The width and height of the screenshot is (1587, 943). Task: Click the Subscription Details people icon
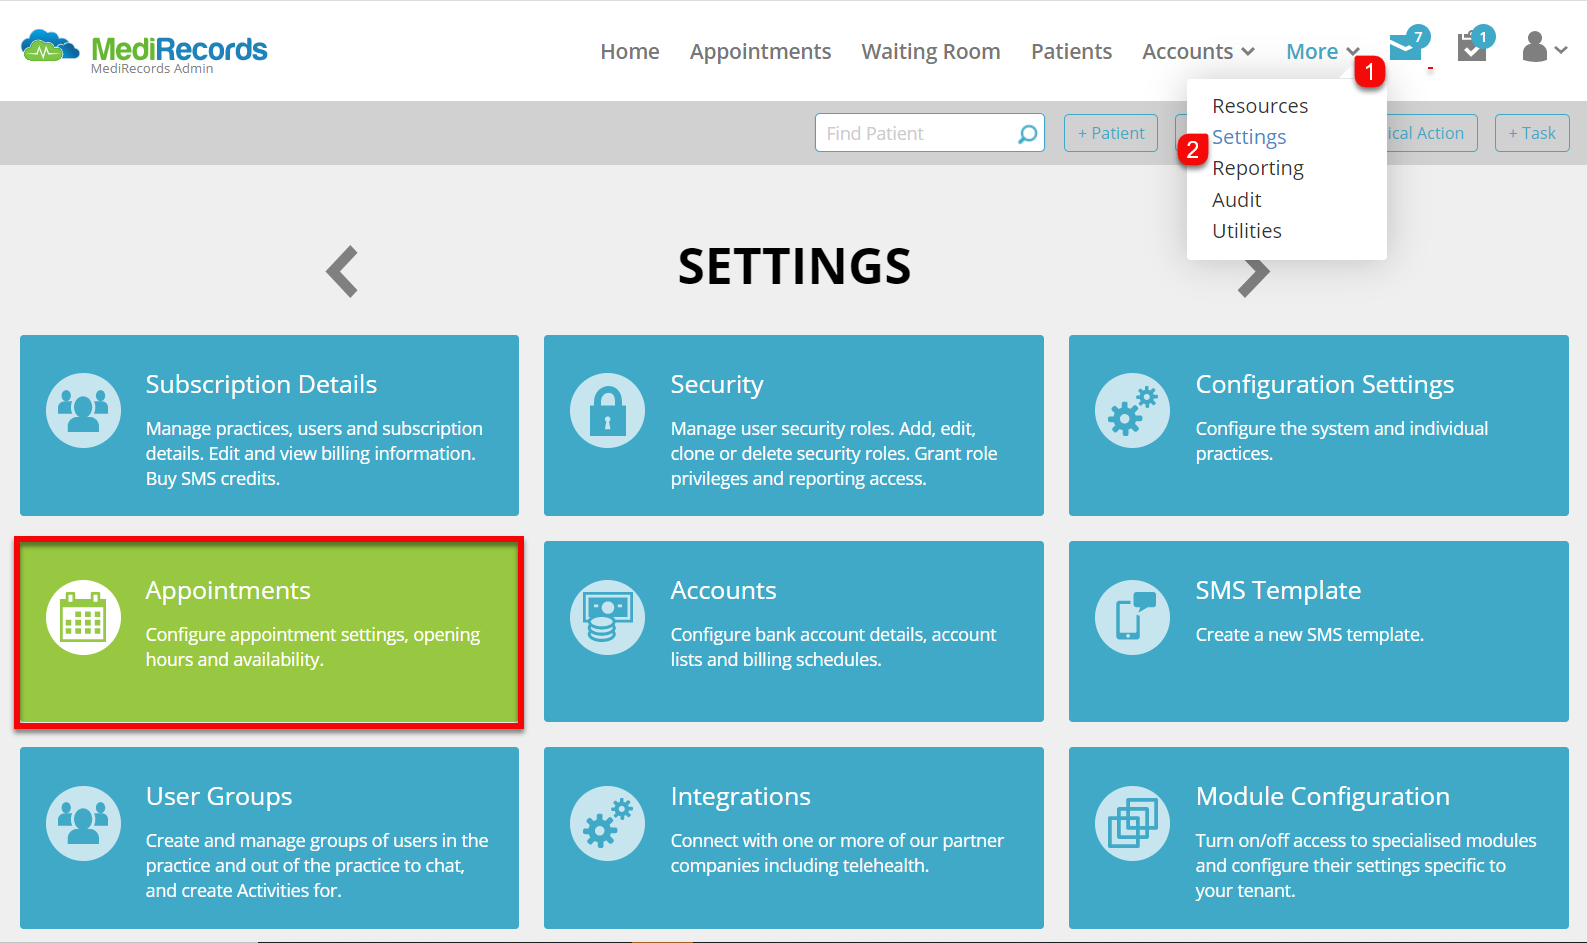83,410
